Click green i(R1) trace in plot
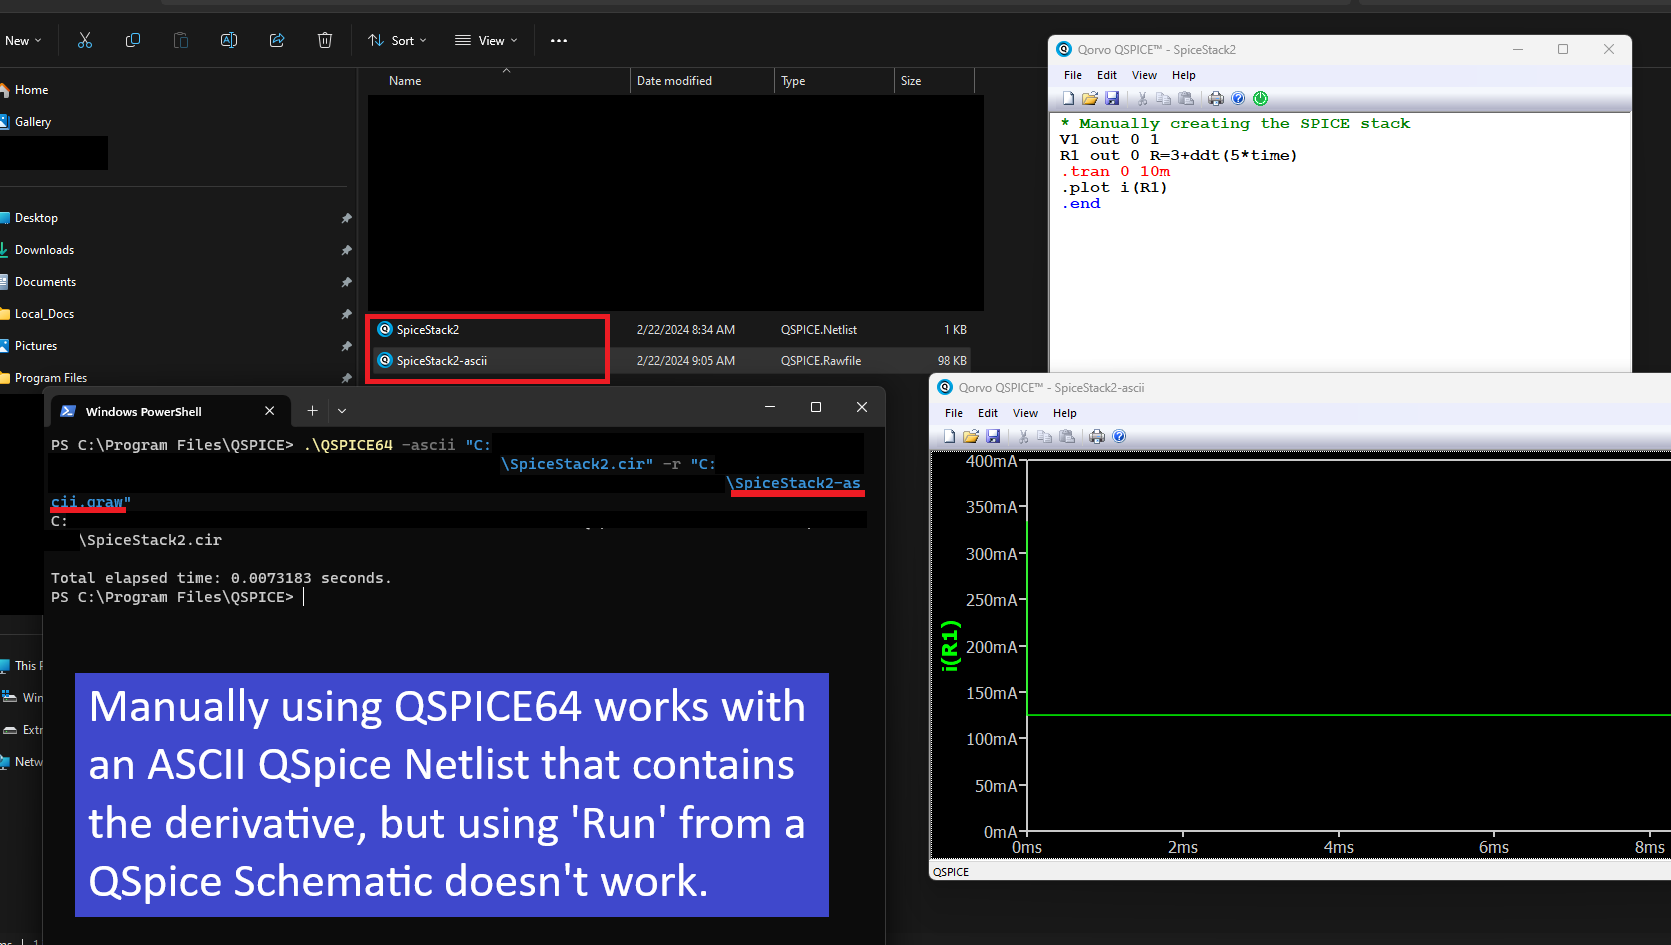 1348,715
